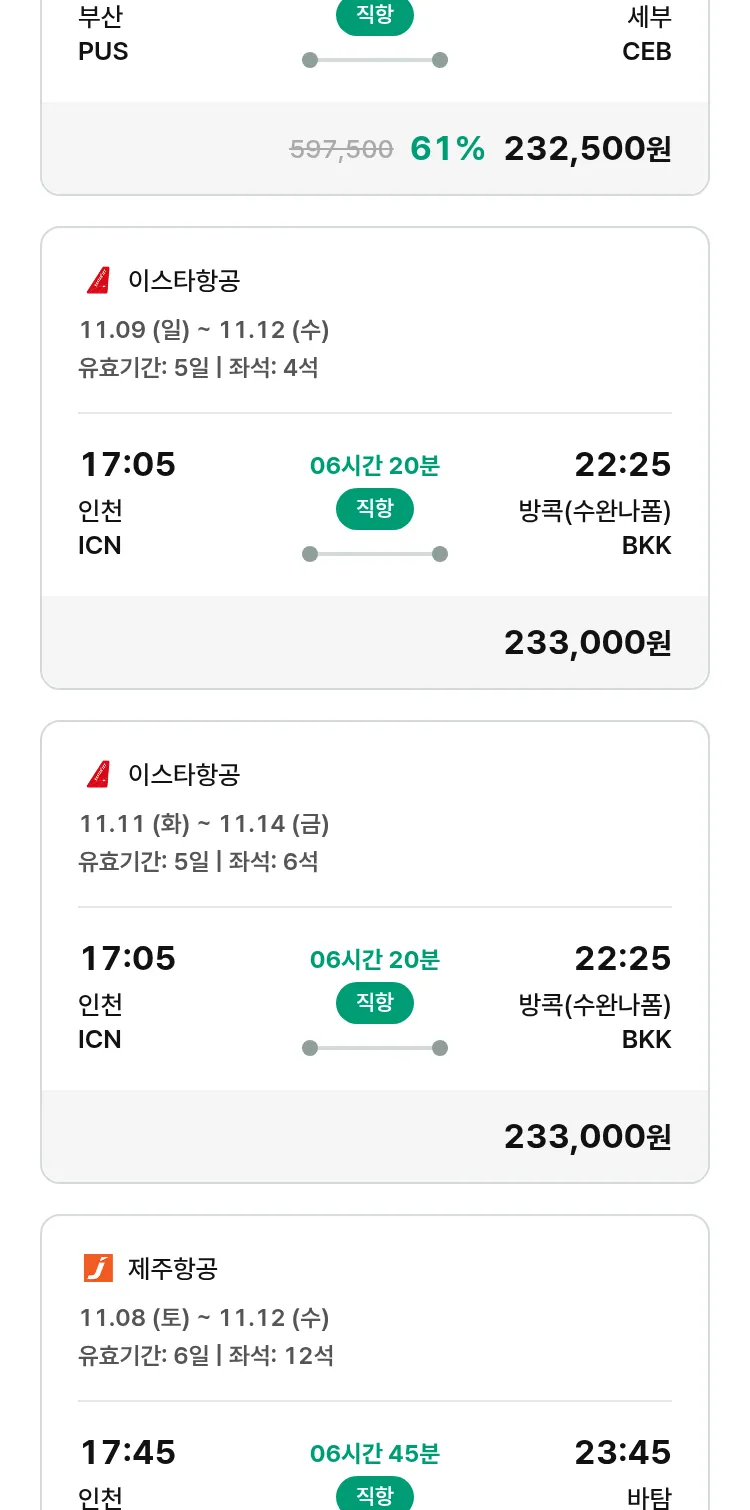Tap the 11.08 (토) ~ 11.12 (수) dates

pos(204,1318)
